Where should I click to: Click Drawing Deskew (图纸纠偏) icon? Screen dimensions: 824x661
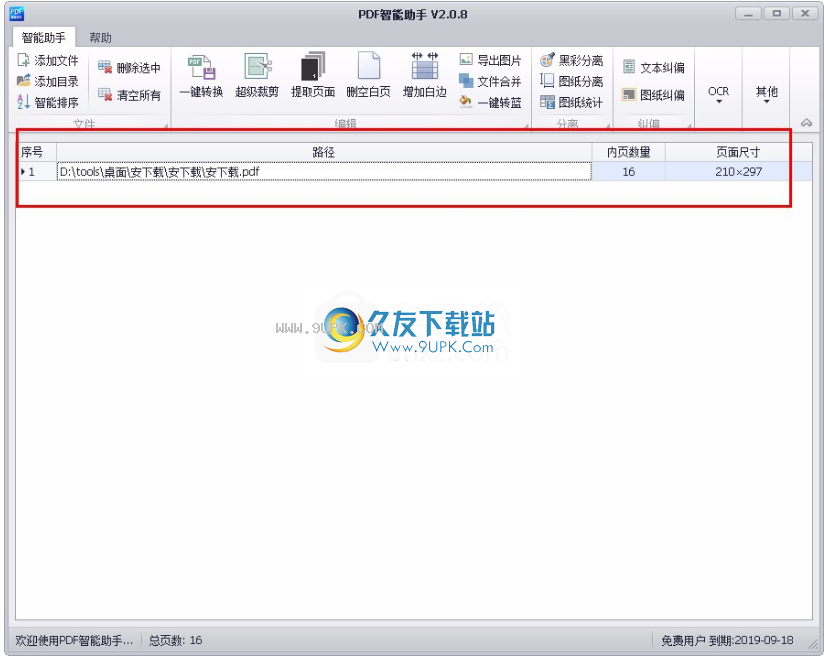pyautogui.click(x=629, y=95)
